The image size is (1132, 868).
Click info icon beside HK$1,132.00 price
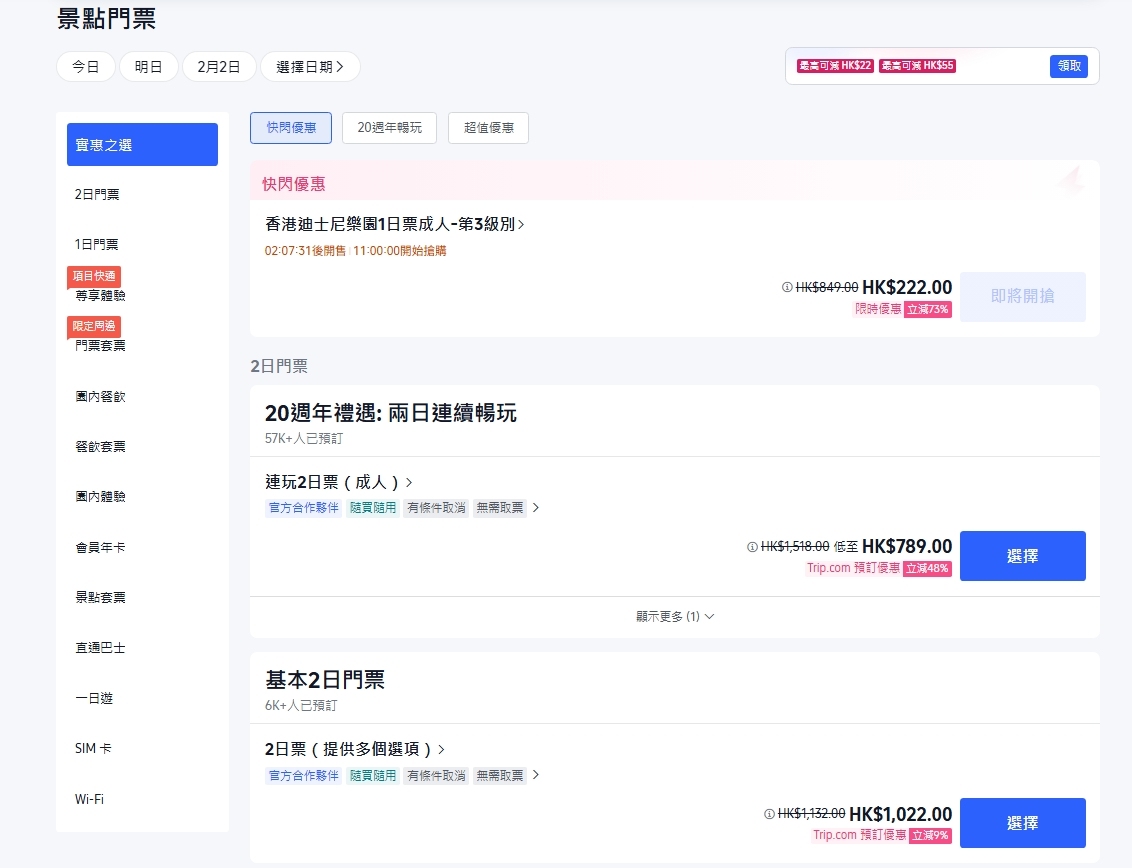pyautogui.click(x=769, y=814)
